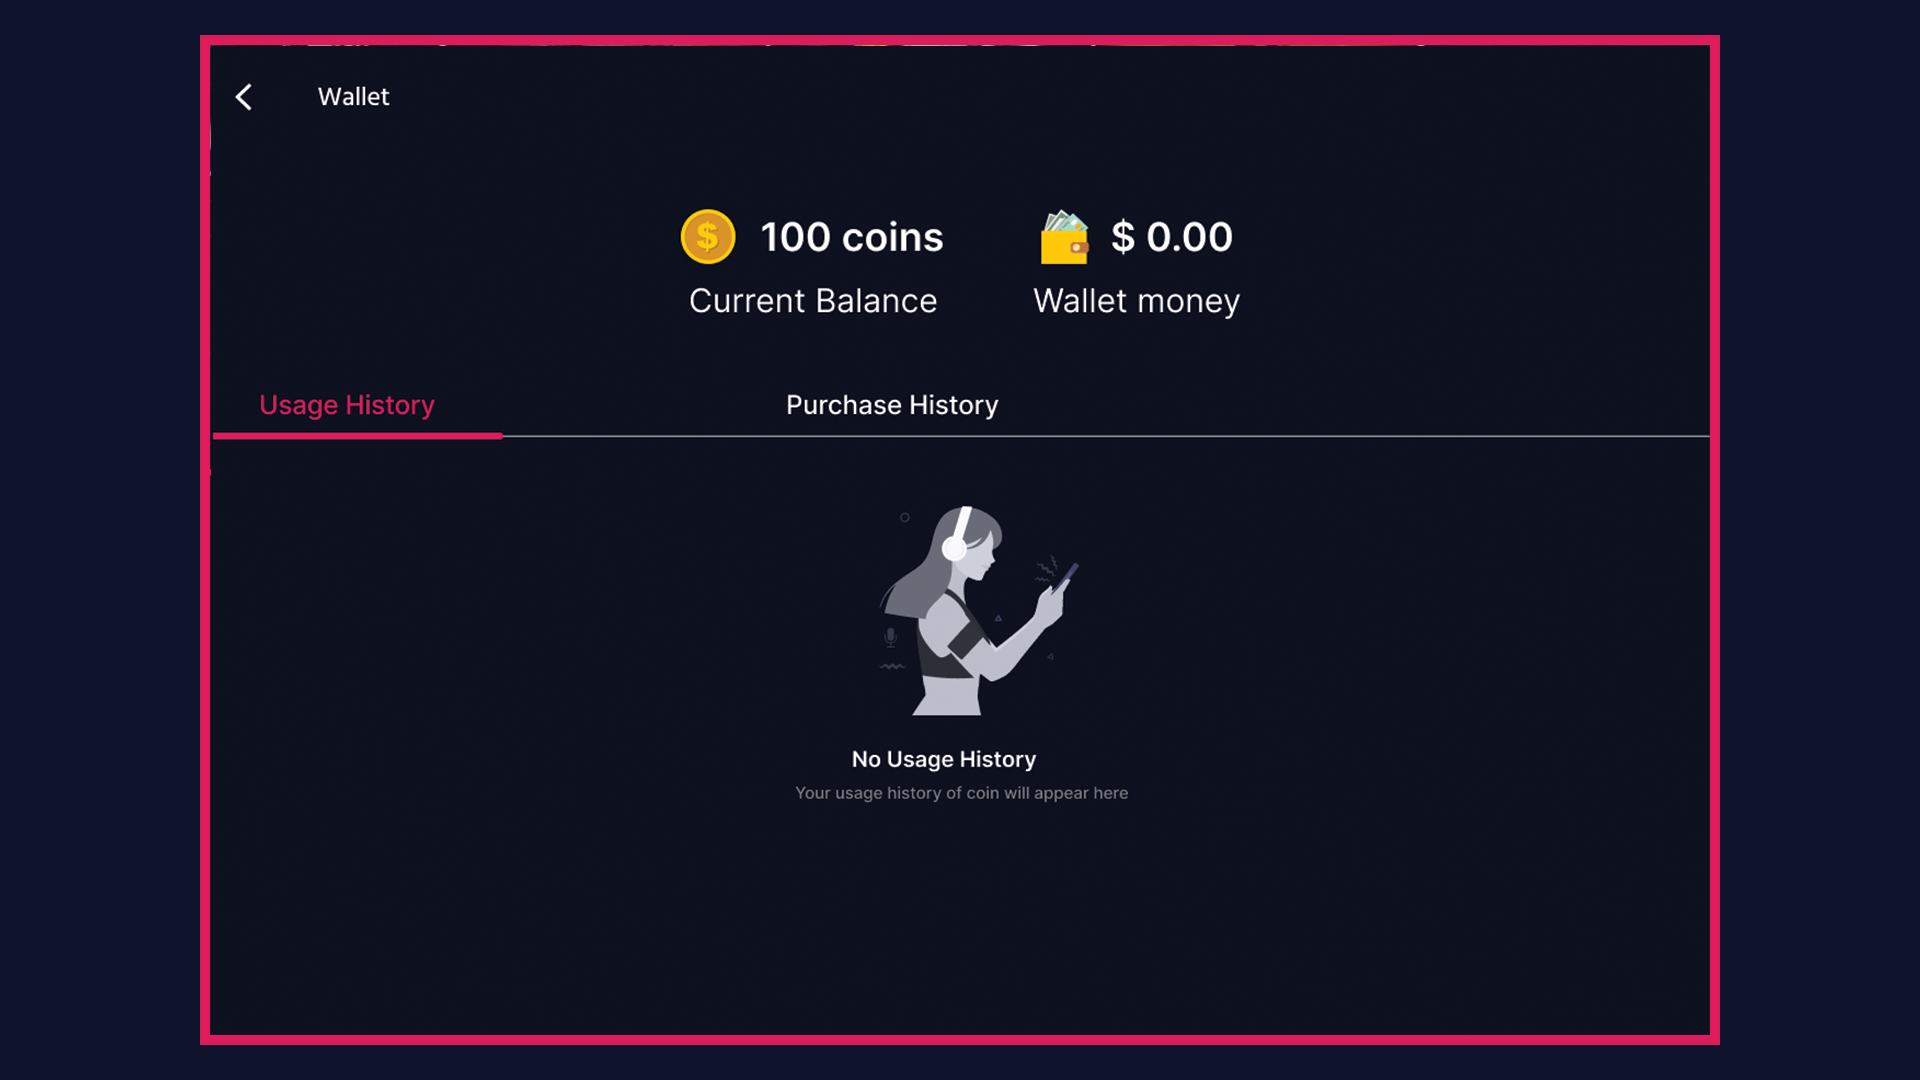Screen dimensions: 1920x1080
Task: Click the gold dollar coin icon
Action: click(x=708, y=237)
